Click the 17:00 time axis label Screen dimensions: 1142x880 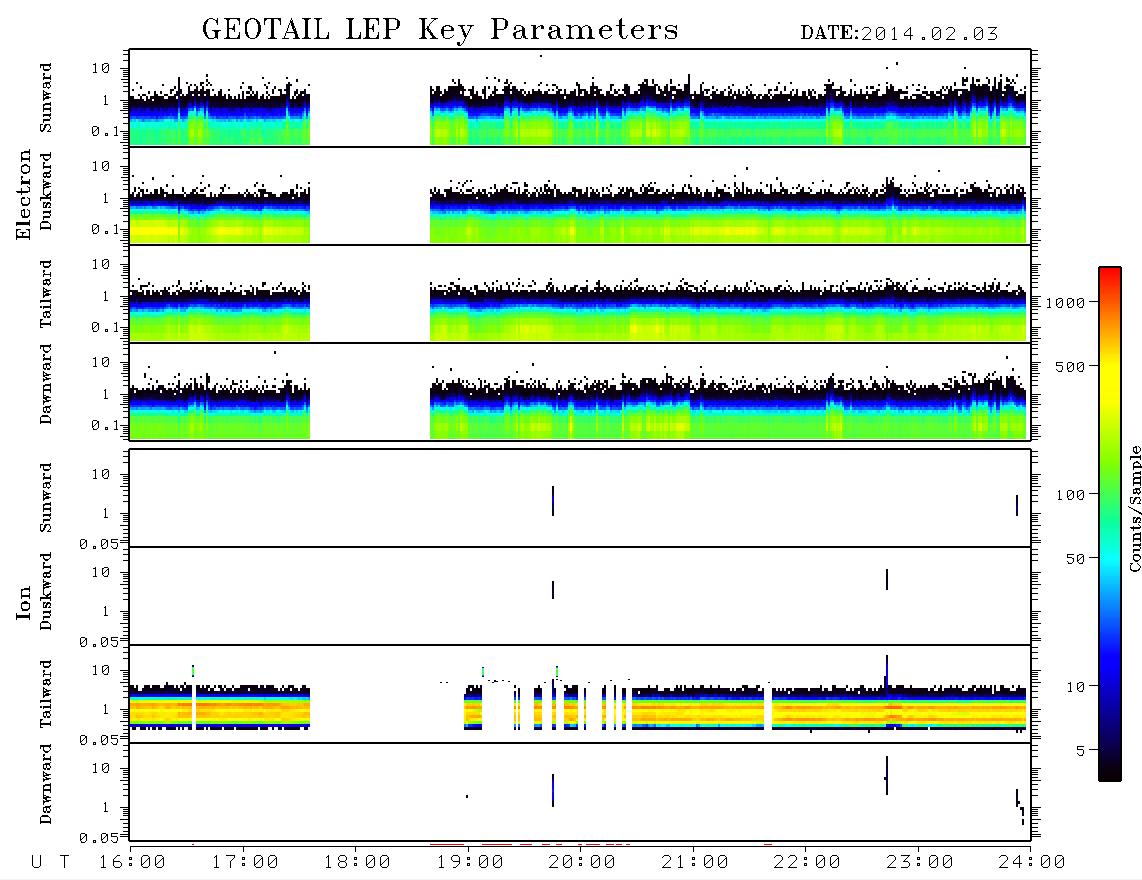(245, 863)
